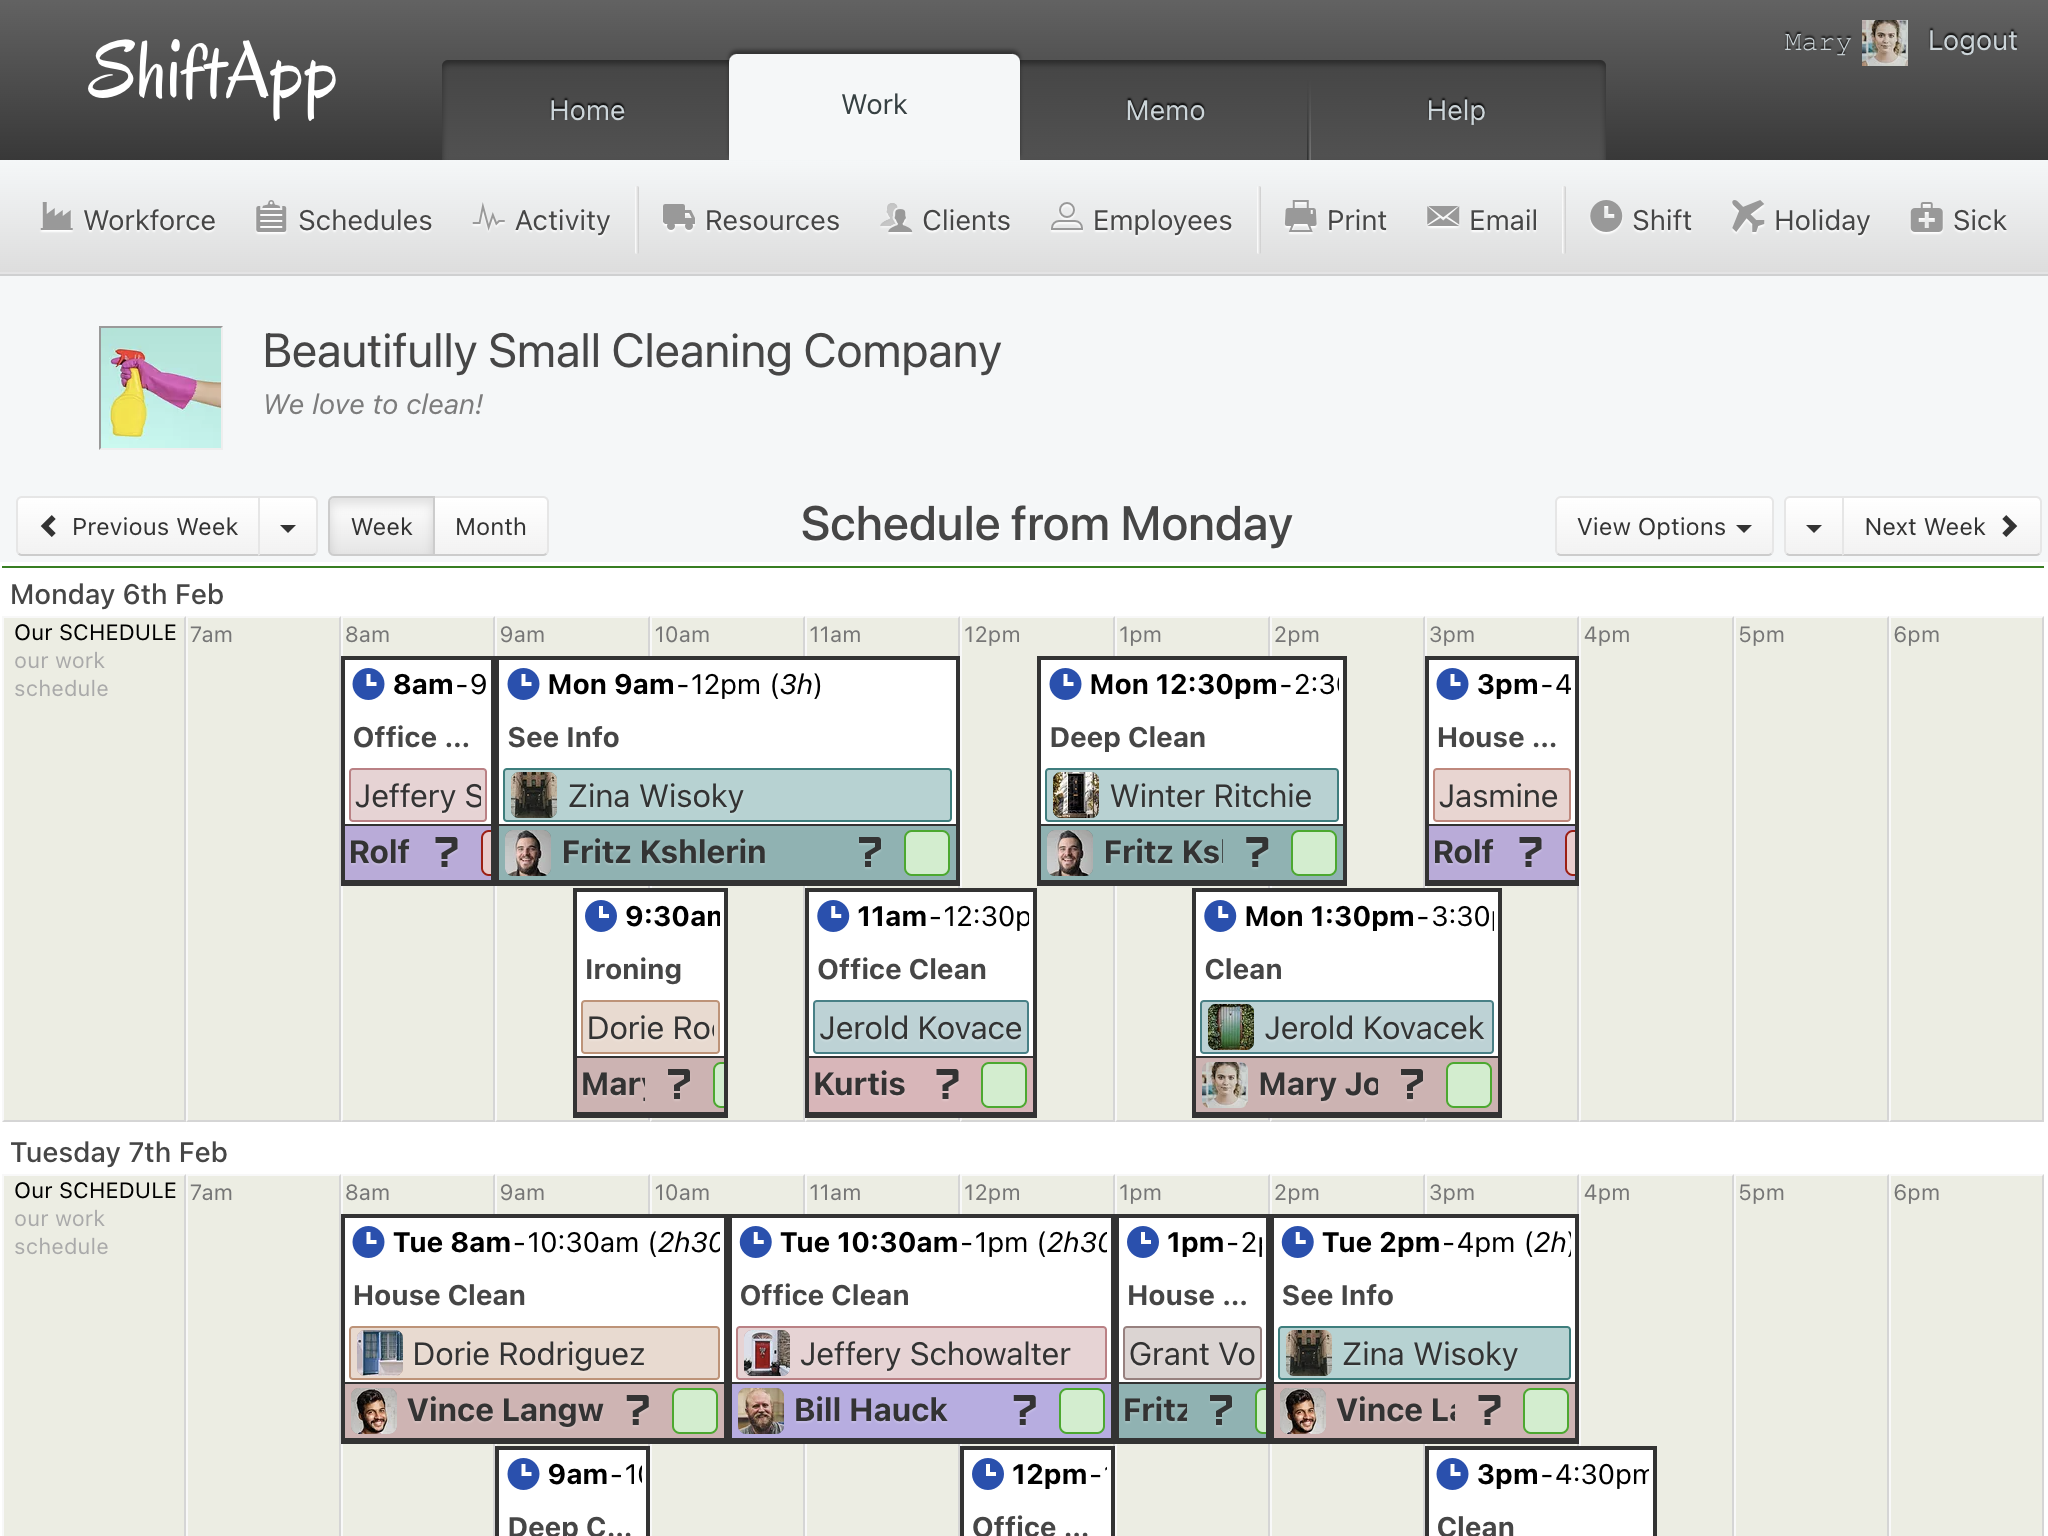Image resolution: width=2048 pixels, height=1536 pixels.
Task: Open the Activity pulse icon
Action: [x=488, y=218]
